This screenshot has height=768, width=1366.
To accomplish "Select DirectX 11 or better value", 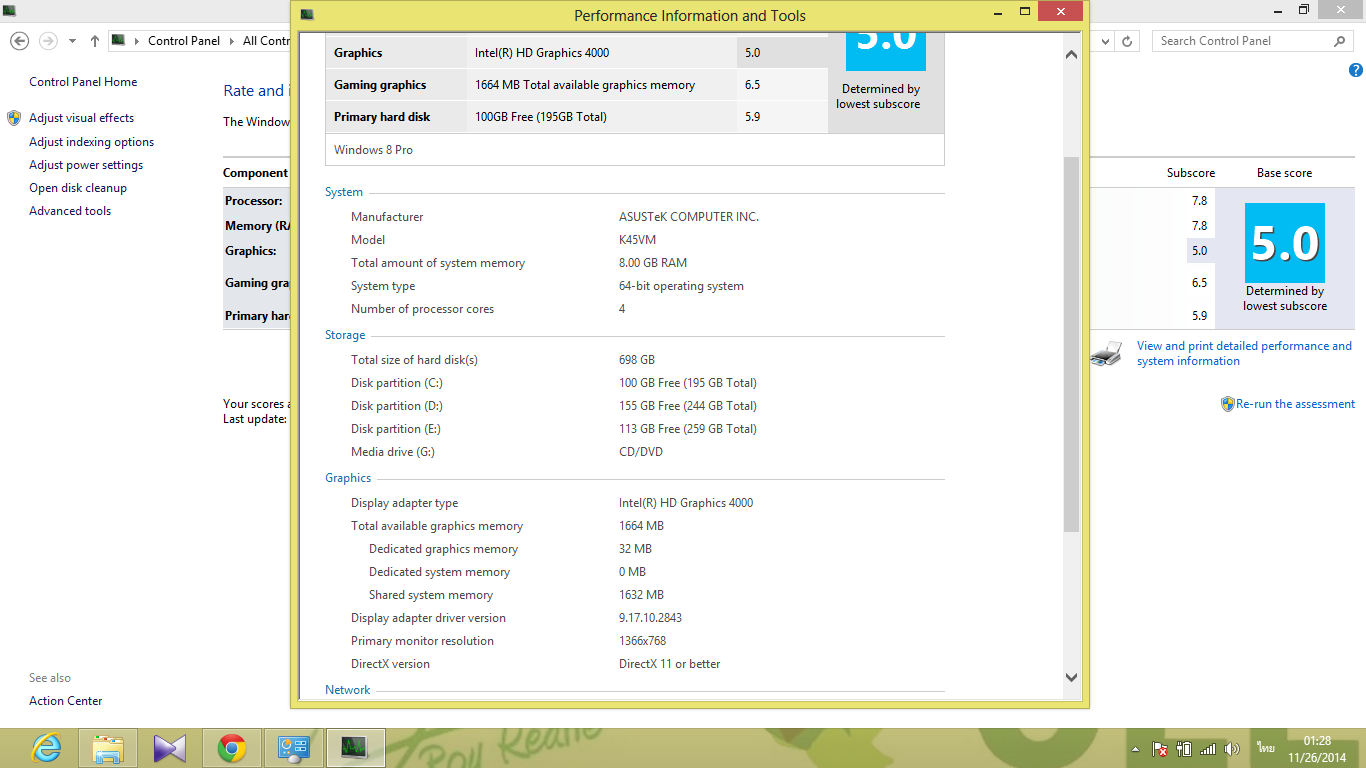I will coord(669,664).
